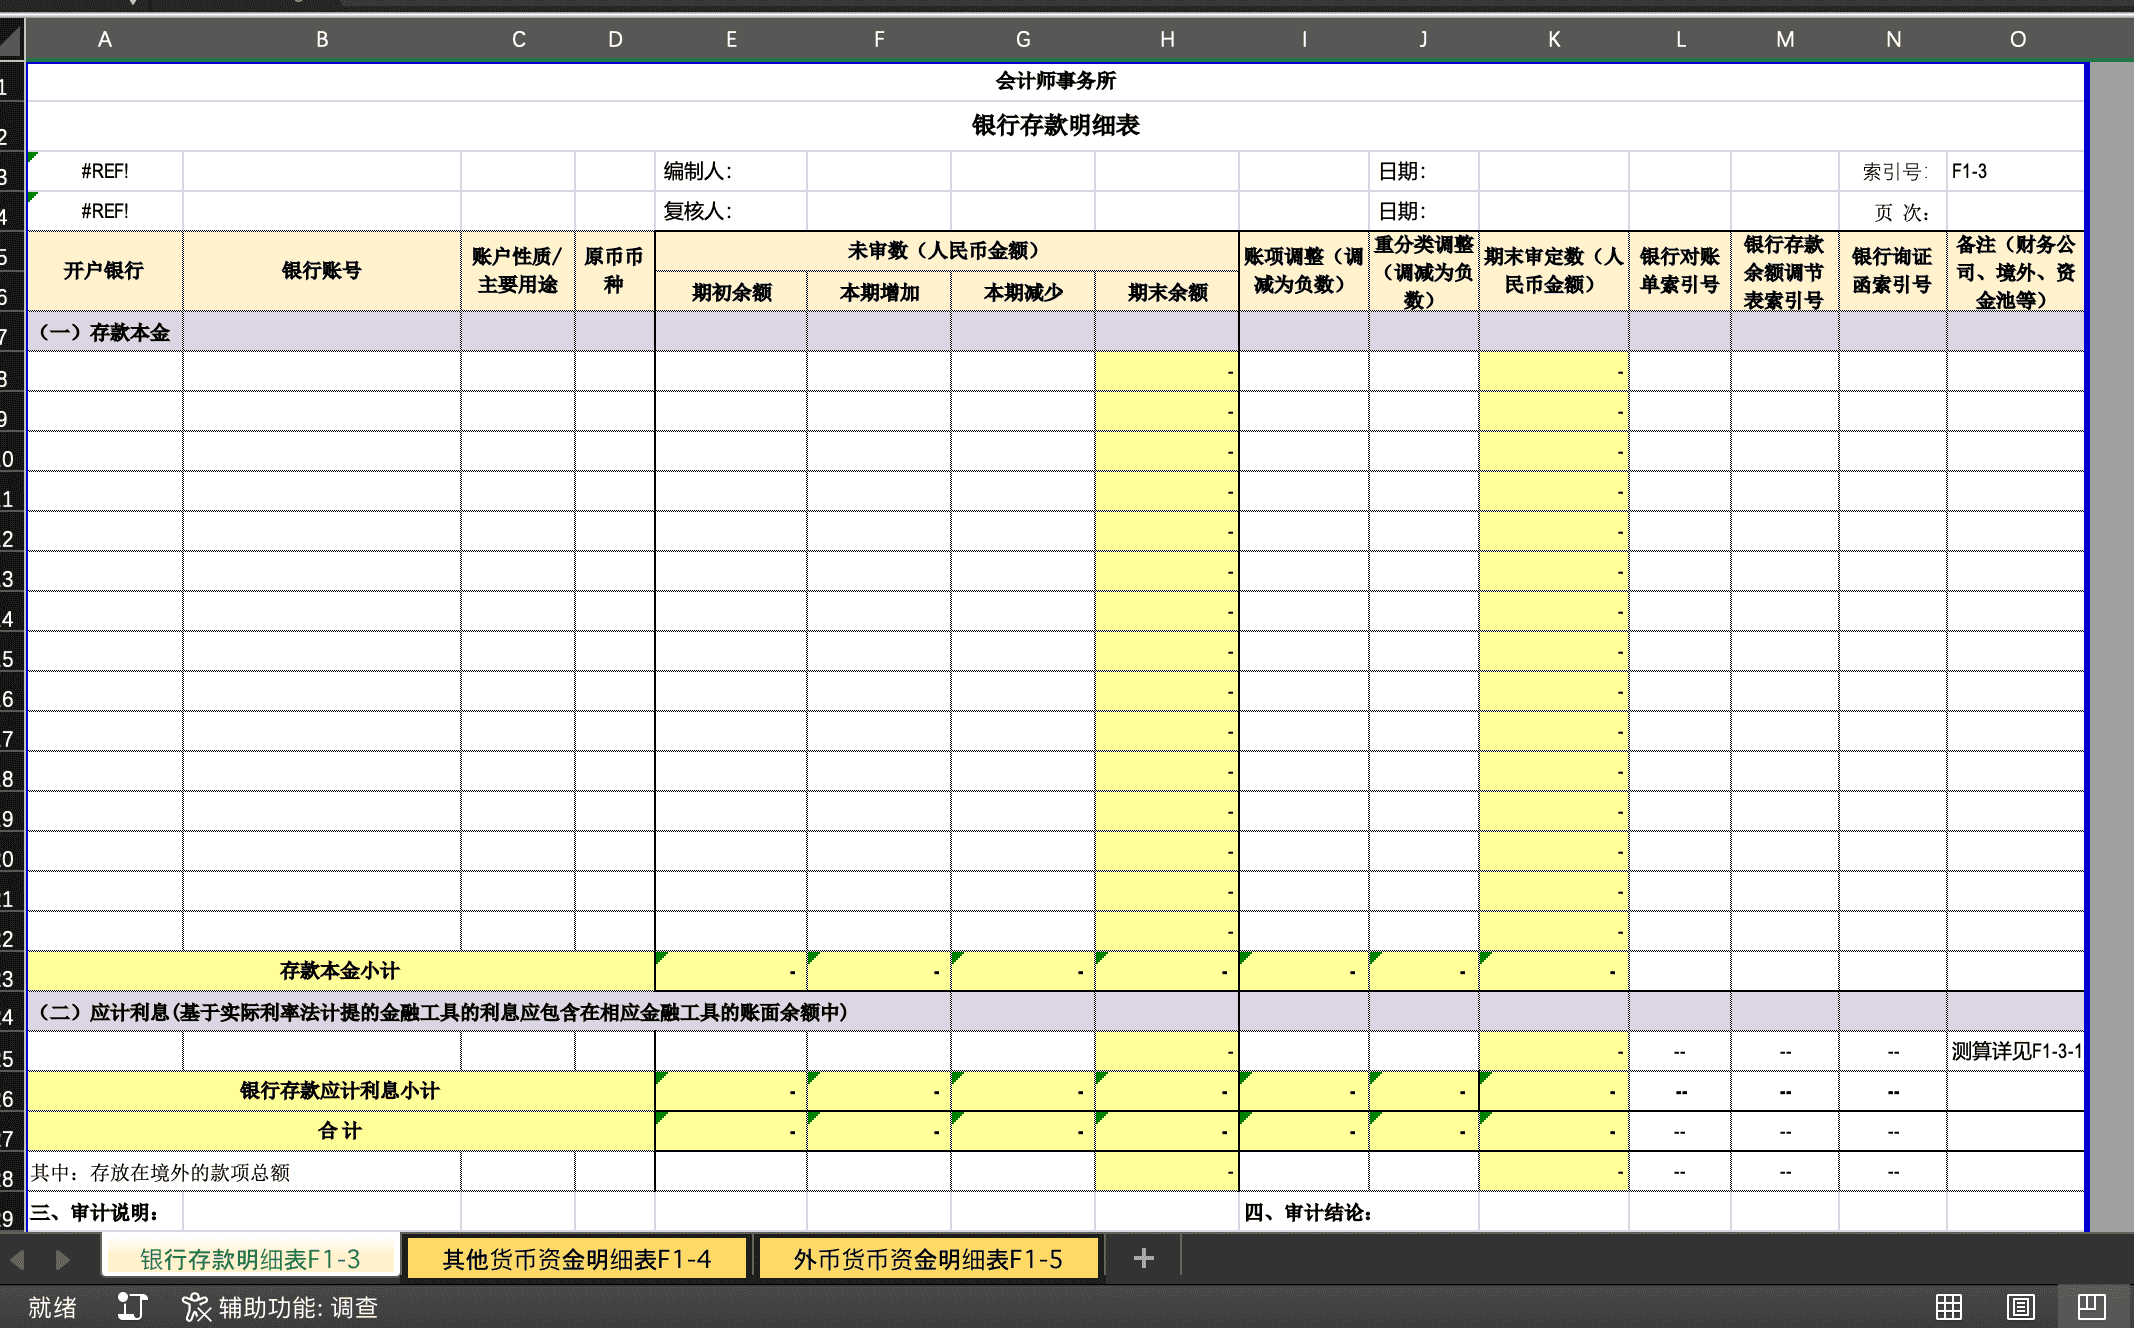2134x1328 pixels.
Task: Select the 银行存款明细表F1-3 sheet tab
Action: click(250, 1259)
